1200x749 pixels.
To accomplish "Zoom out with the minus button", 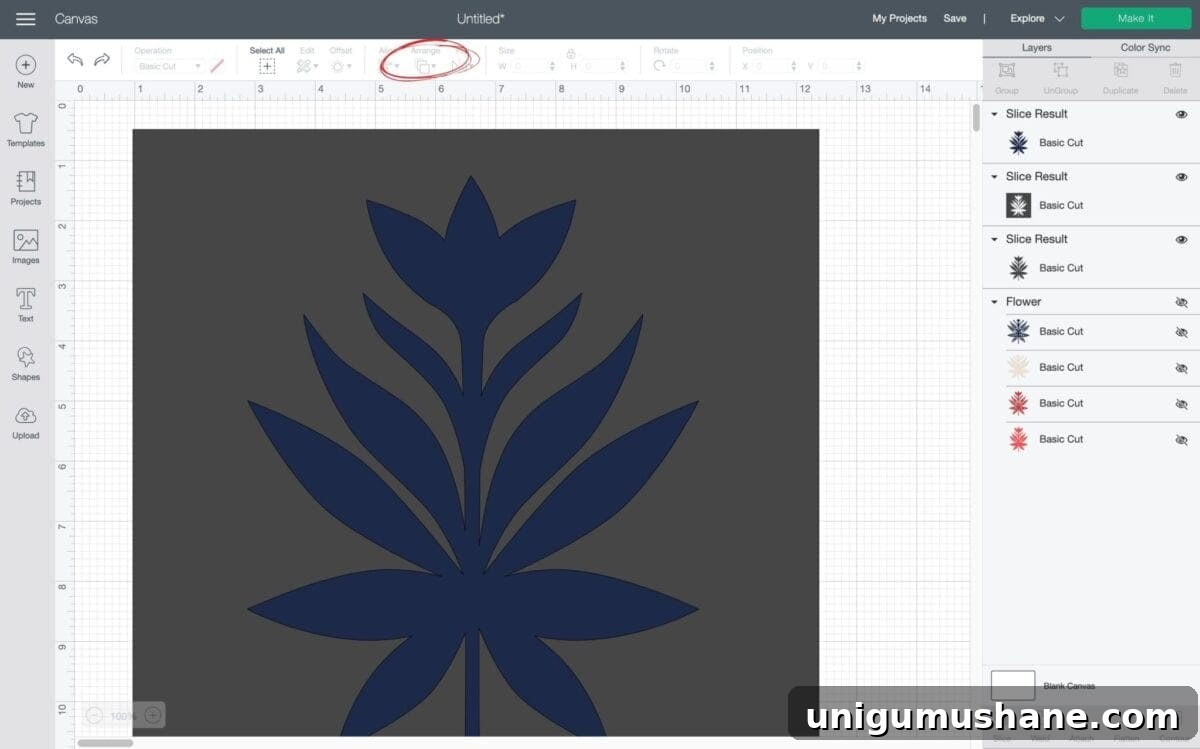I will pyautogui.click(x=94, y=715).
